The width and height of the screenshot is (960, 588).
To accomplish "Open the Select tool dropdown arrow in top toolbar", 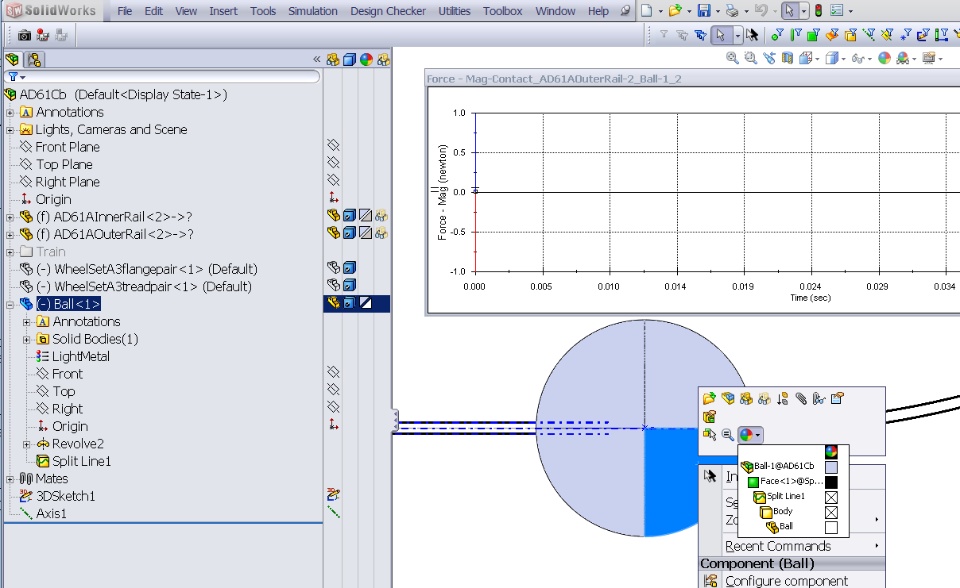I will (804, 11).
